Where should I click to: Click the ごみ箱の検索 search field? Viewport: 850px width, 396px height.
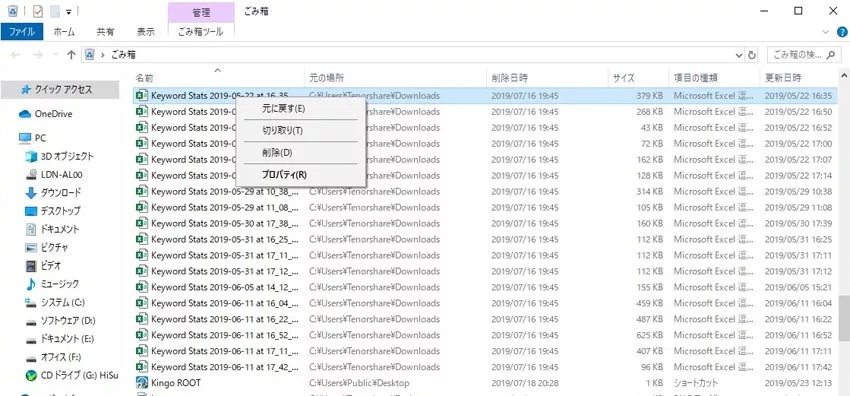tap(804, 55)
